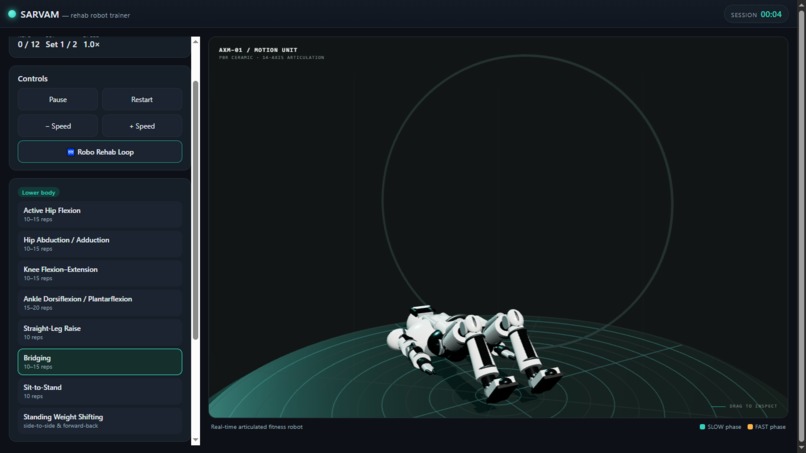Select the Bridging exercise
Image resolution: width=806 pixels, height=453 pixels.
[x=100, y=361]
